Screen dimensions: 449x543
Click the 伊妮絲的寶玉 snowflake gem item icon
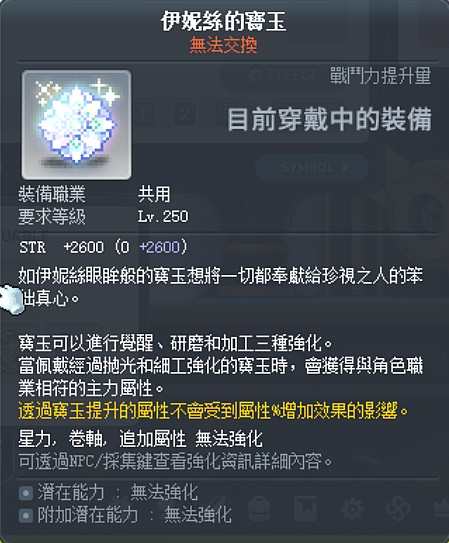pos(76,125)
